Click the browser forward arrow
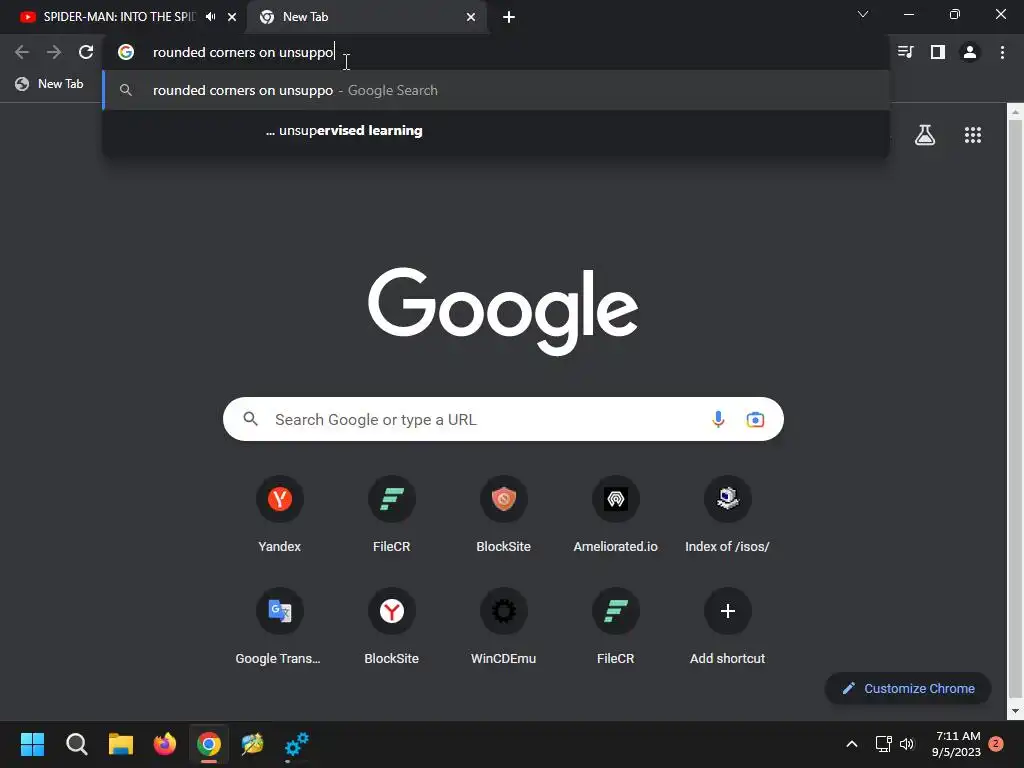 [x=54, y=52]
